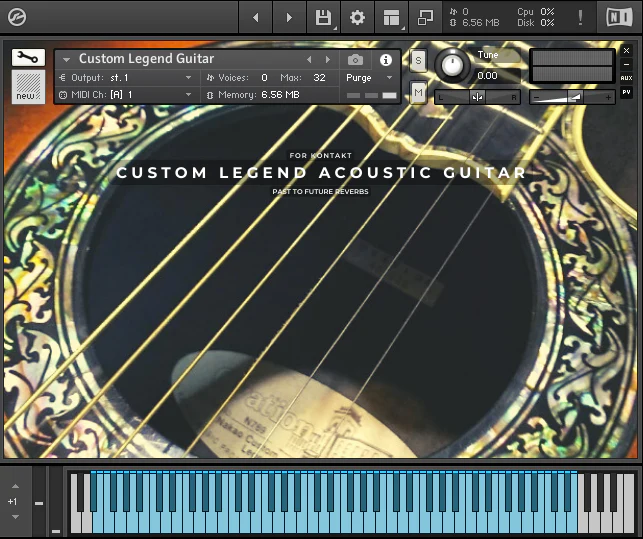Click the 'new' instrument icon thumbnail
This screenshot has height=539, width=643.
(x=28, y=87)
